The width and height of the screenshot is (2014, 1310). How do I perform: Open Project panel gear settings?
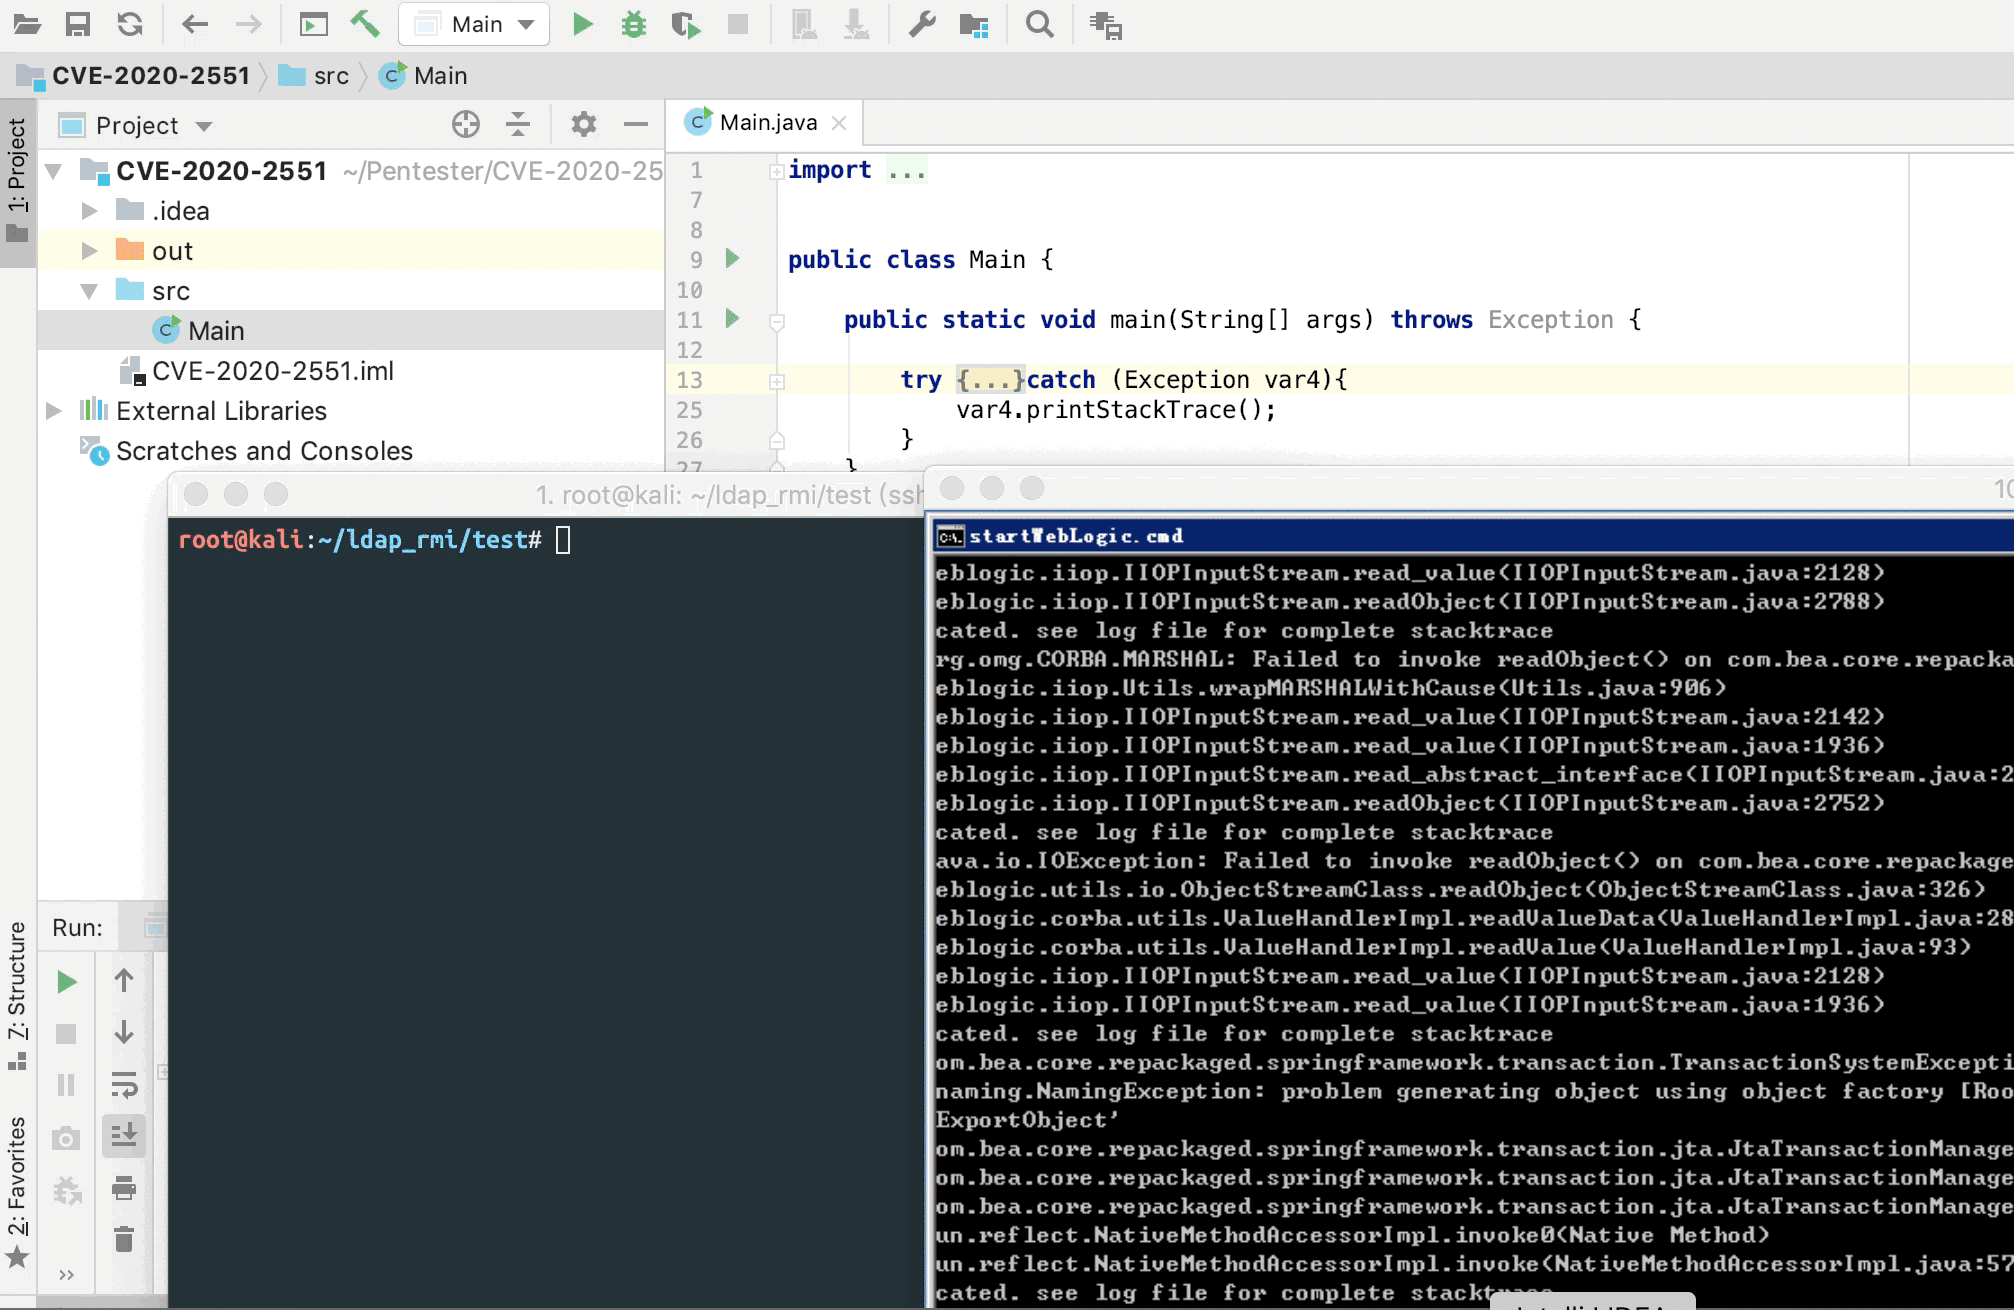point(583,125)
